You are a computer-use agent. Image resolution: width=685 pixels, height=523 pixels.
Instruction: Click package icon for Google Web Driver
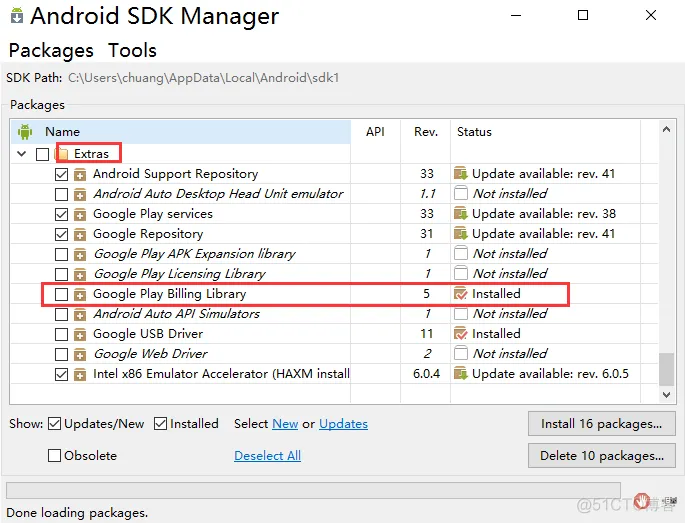80,354
